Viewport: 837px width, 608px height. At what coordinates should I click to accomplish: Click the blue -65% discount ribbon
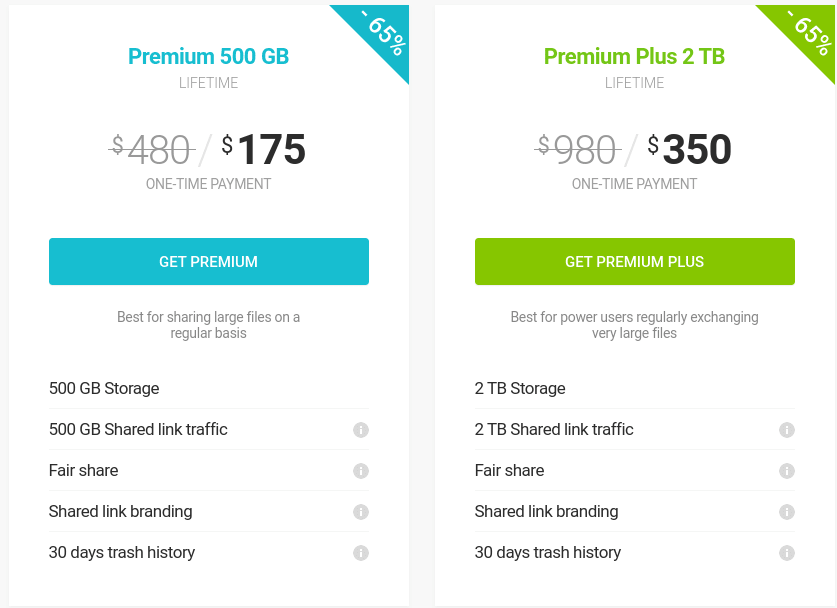tap(384, 33)
